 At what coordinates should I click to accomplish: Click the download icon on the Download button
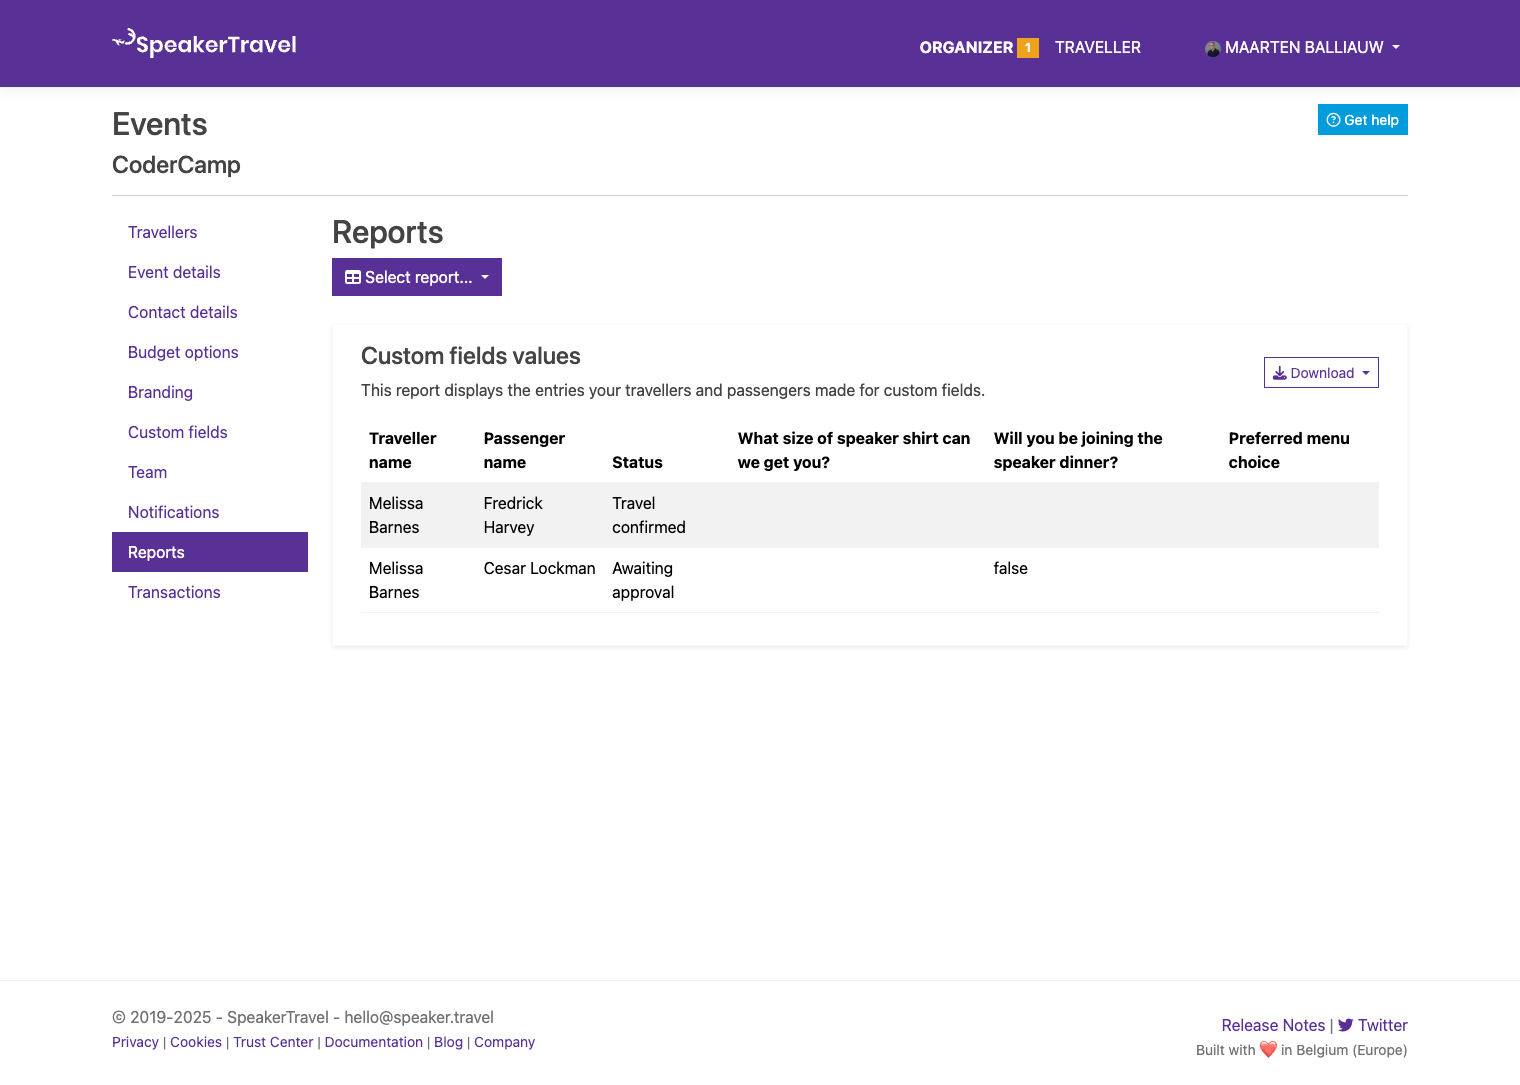tap(1280, 372)
